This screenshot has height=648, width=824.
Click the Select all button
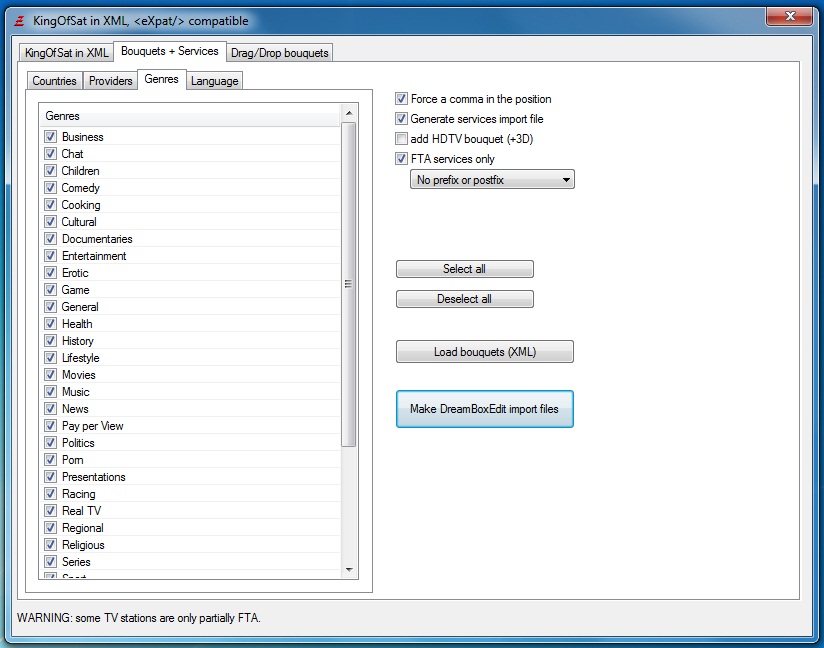click(x=465, y=269)
